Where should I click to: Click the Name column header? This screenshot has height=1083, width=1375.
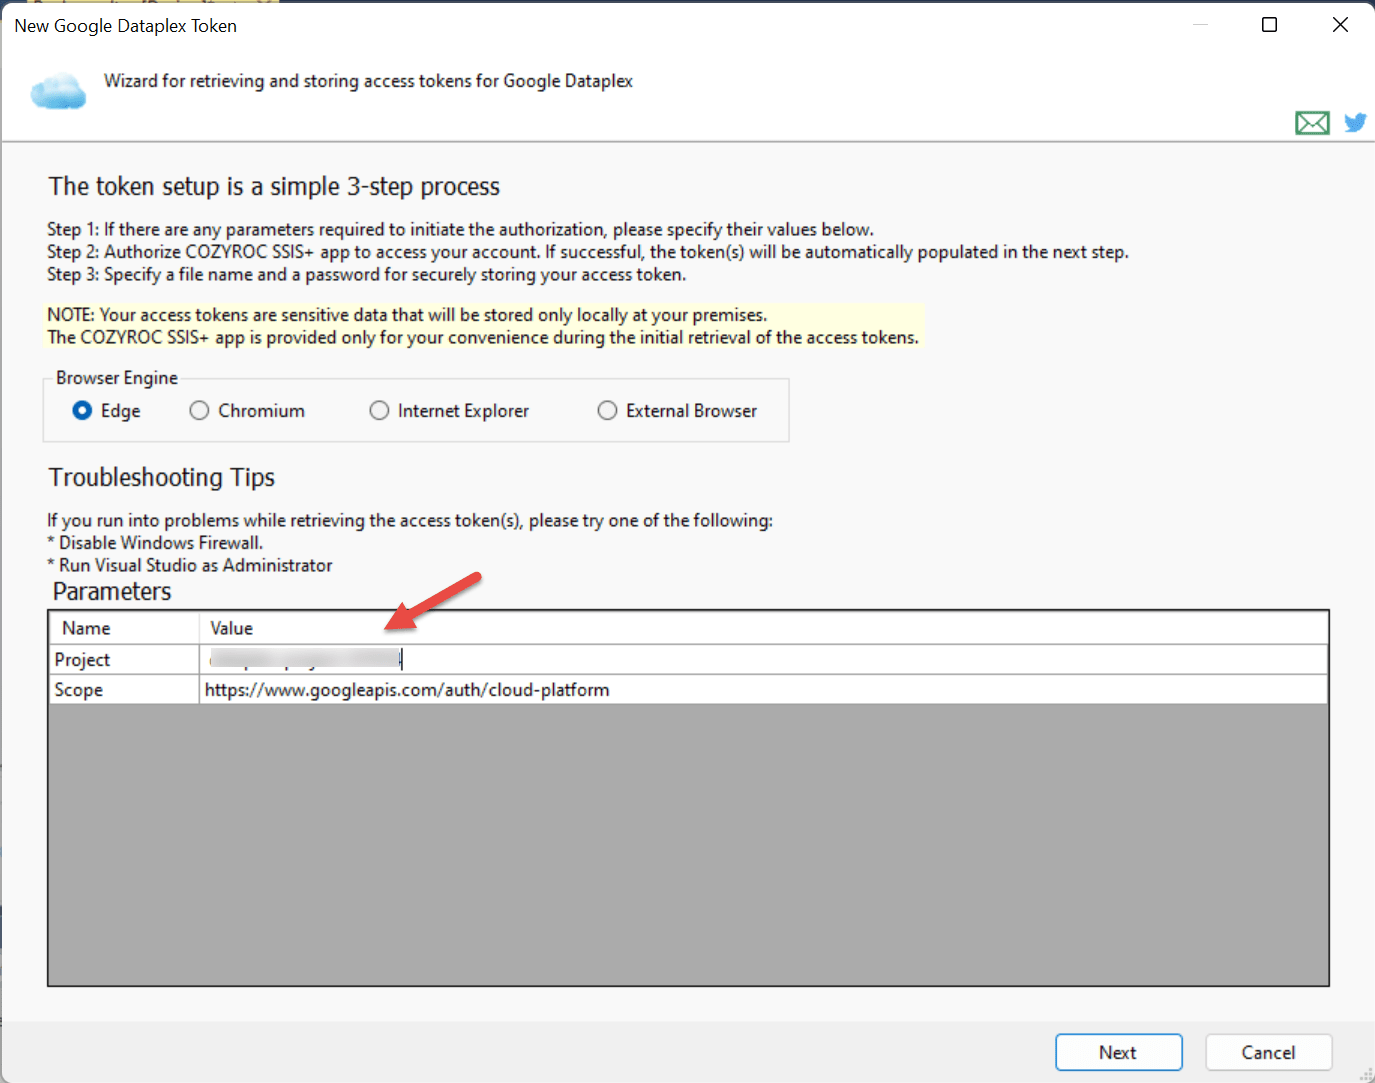click(124, 628)
